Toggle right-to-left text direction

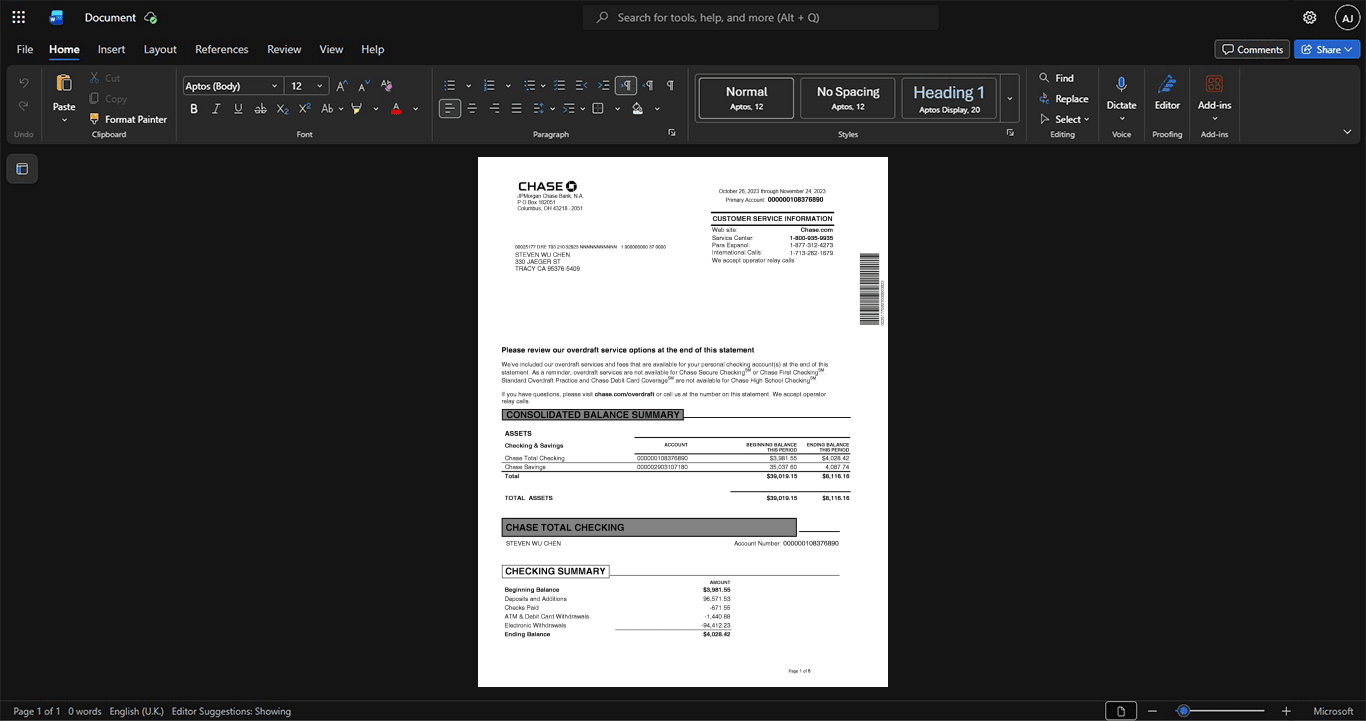point(648,86)
